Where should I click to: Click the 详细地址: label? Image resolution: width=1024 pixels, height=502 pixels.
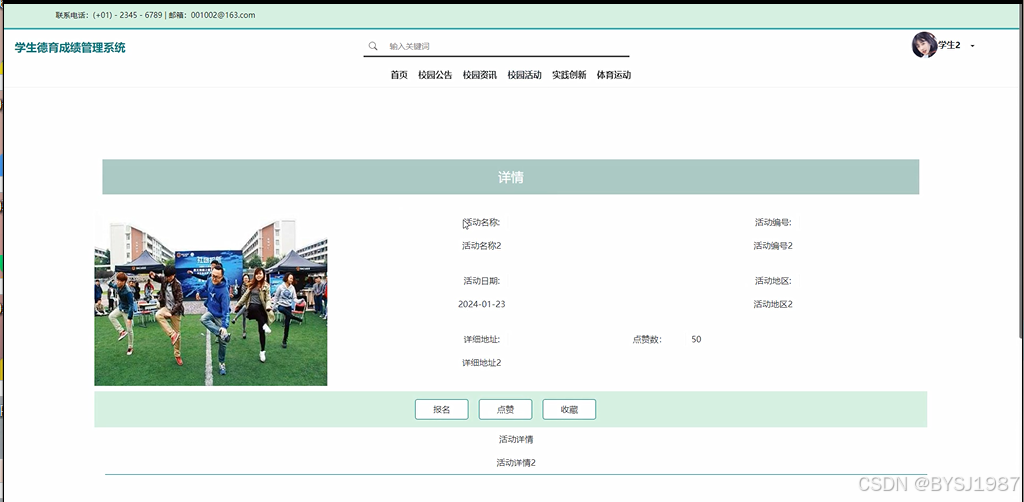(x=481, y=339)
